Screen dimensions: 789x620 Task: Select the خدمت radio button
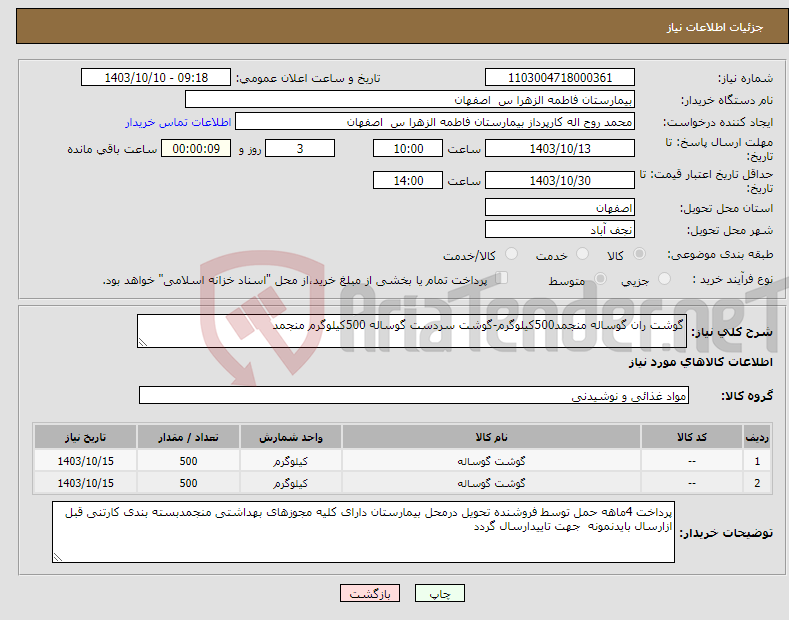pos(582,254)
